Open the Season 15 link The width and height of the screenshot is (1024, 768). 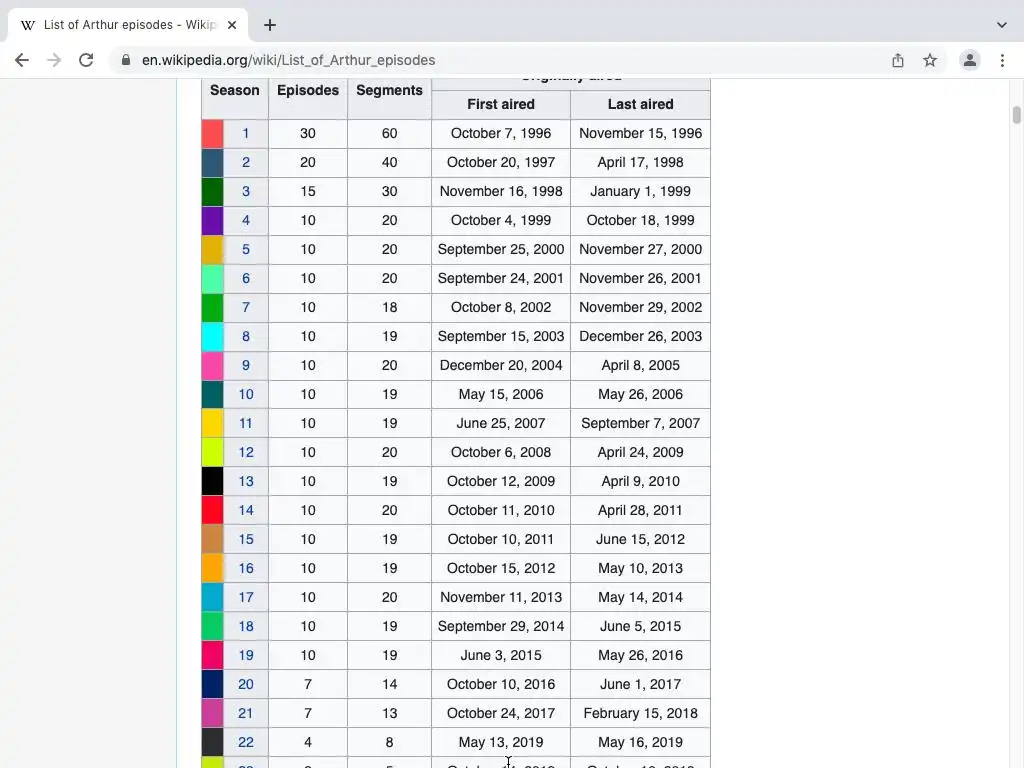point(246,539)
